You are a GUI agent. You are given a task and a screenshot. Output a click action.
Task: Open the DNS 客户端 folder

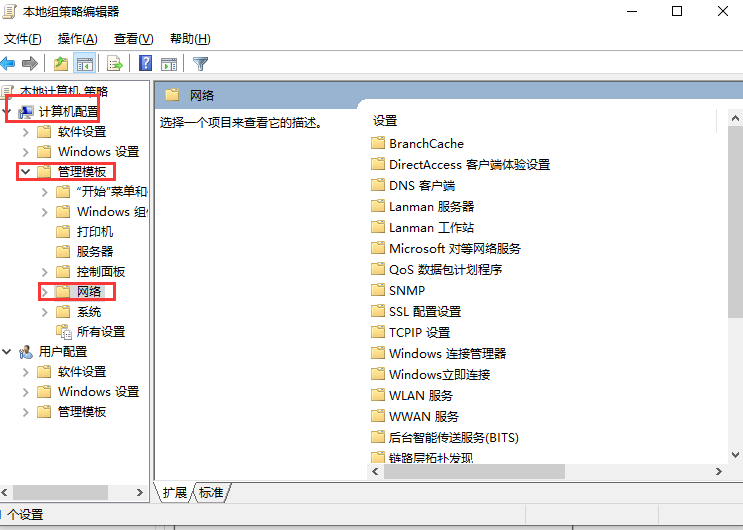pos(421,185)
